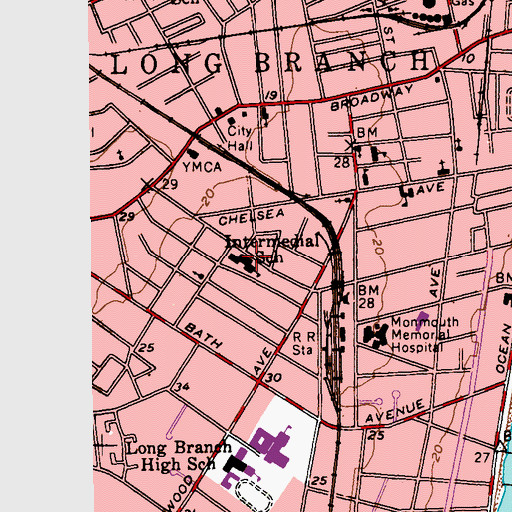Click the Monmouth Memorial Hospital building symbol

376,336
